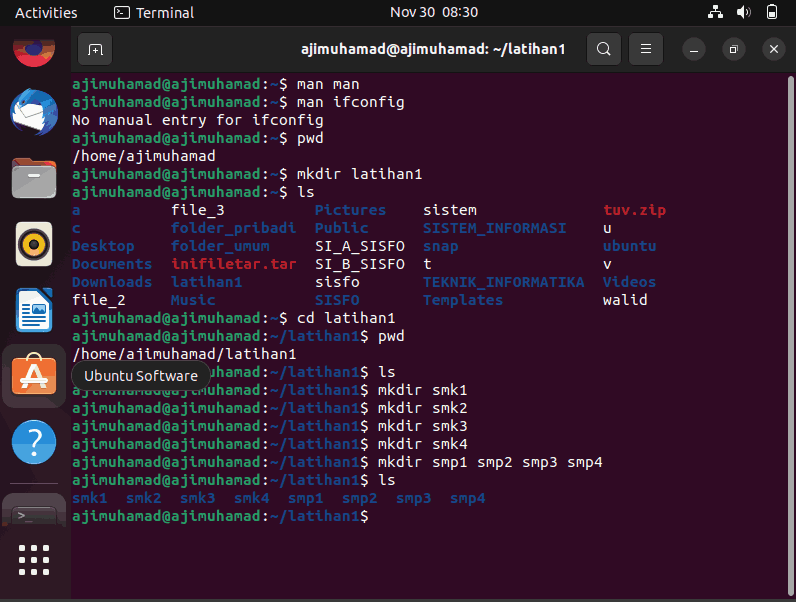Click 'SI_A_SISFO' in the listing
This screenshot has height=602, width=796.
tap(360, 246)
